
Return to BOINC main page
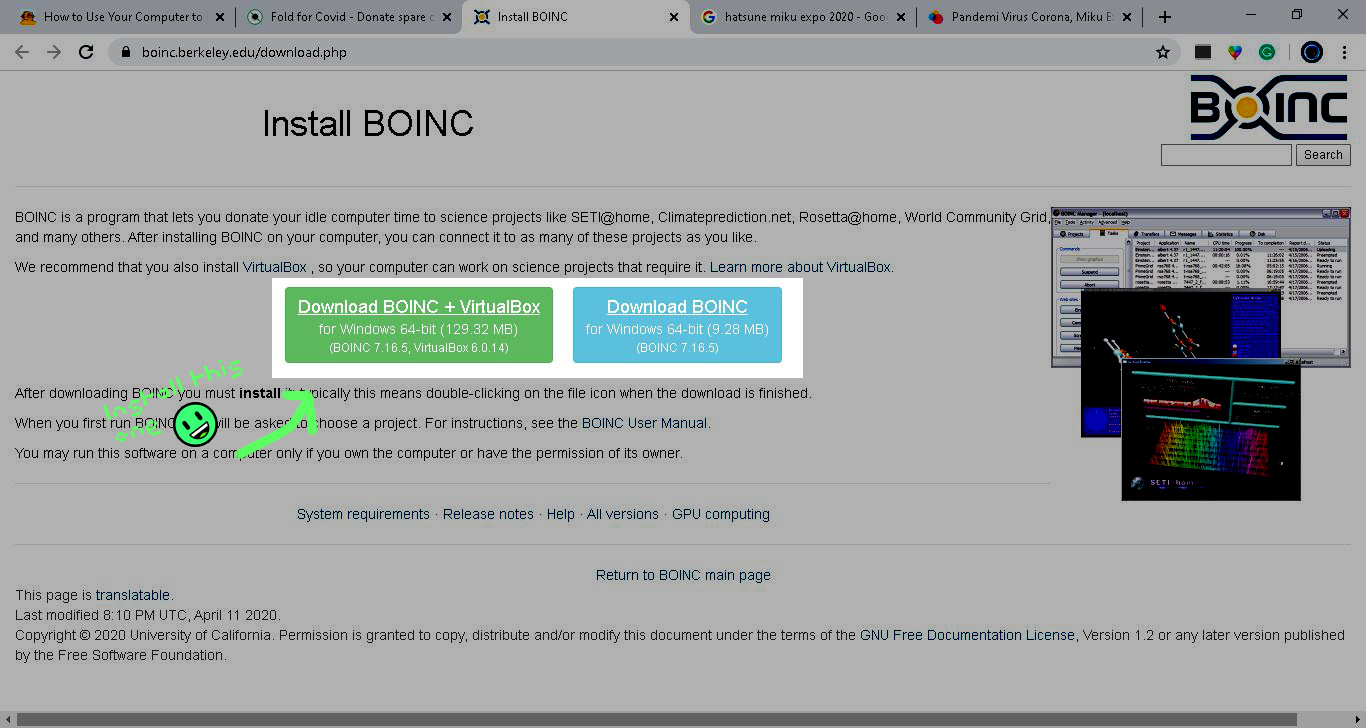point(683,575)
